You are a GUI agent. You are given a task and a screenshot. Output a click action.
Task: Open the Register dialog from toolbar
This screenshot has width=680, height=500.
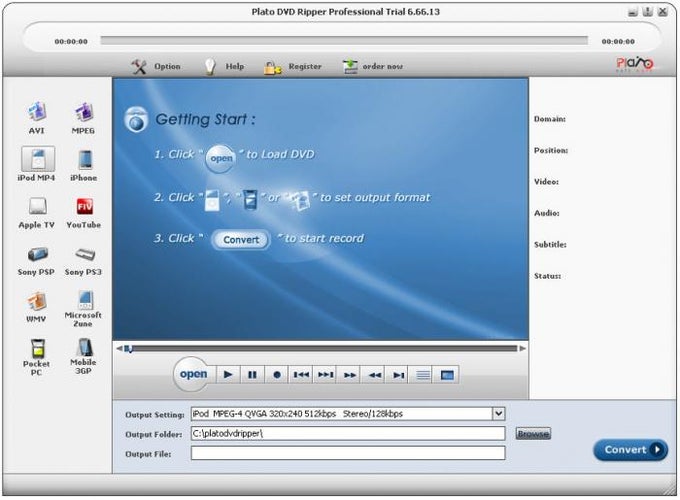293,67
